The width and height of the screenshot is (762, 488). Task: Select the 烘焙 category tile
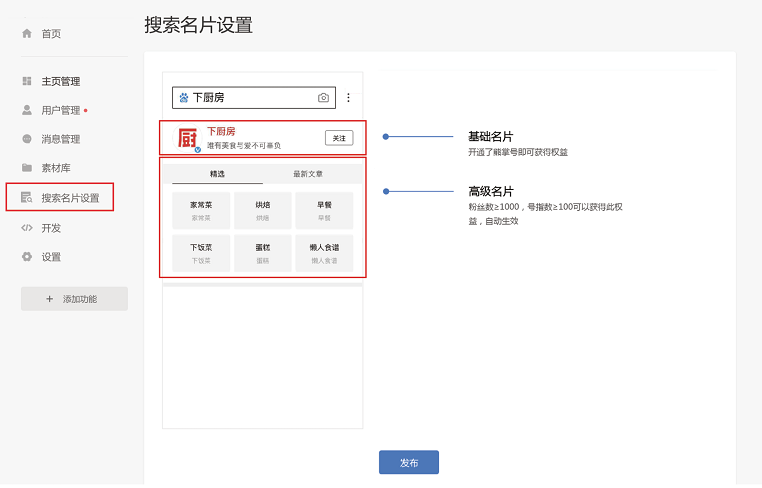click(262, 211)
